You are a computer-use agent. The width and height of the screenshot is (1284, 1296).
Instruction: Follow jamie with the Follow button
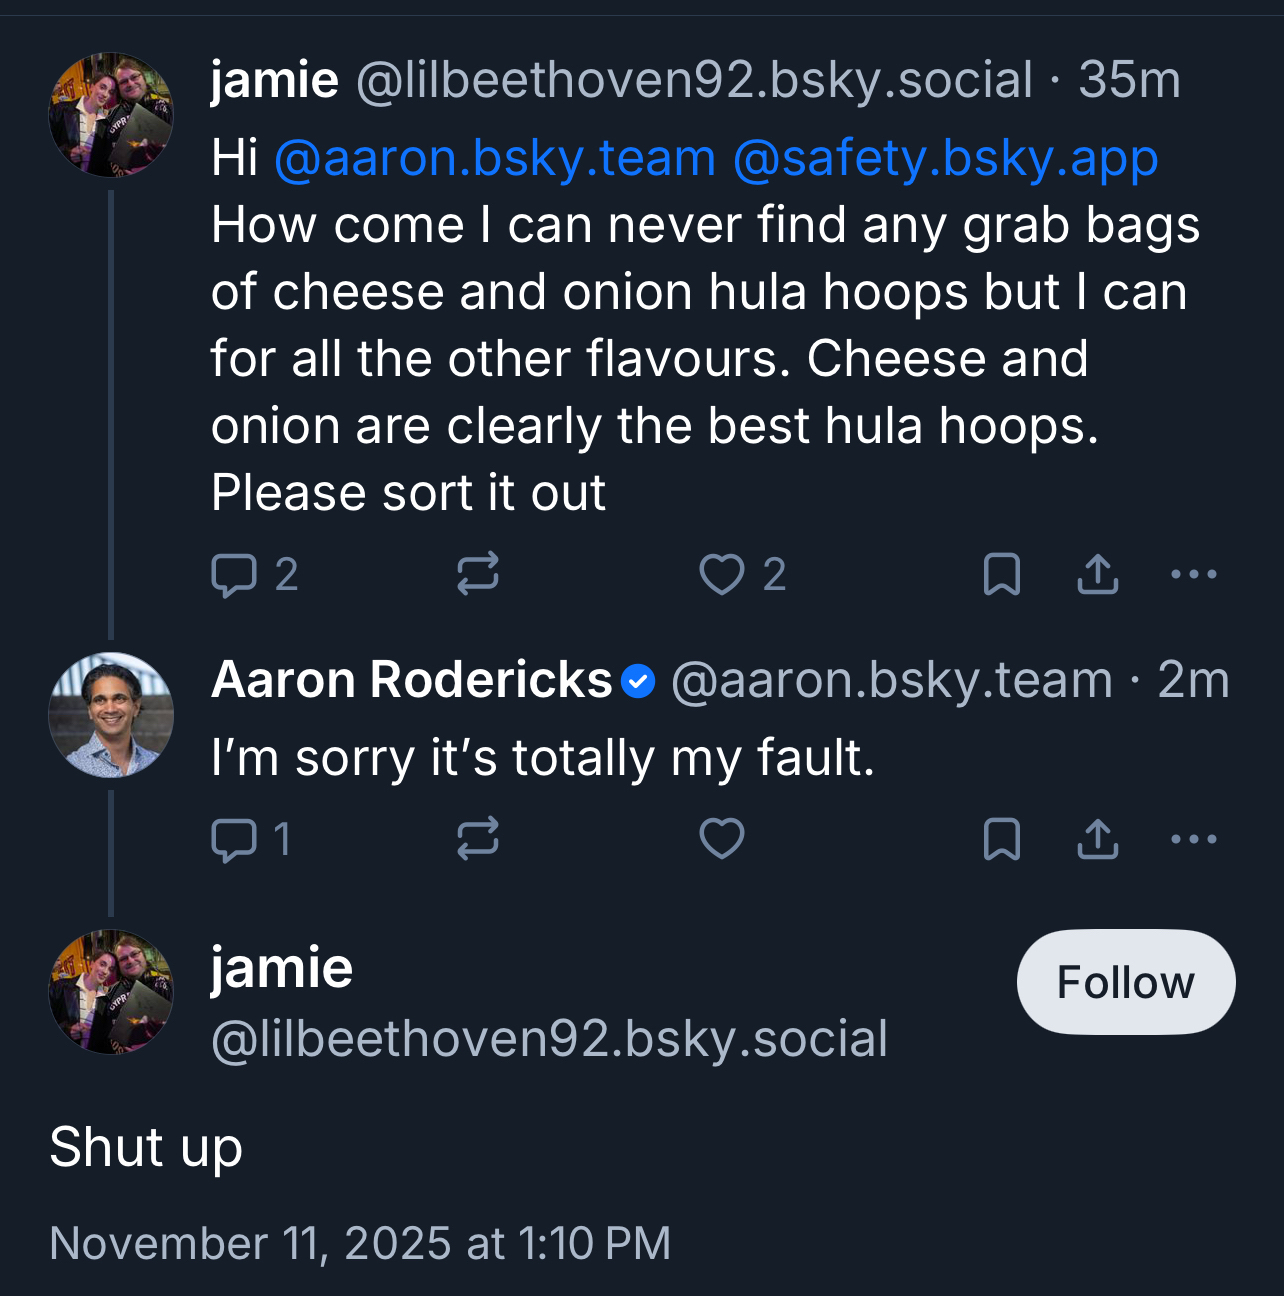1125,982
